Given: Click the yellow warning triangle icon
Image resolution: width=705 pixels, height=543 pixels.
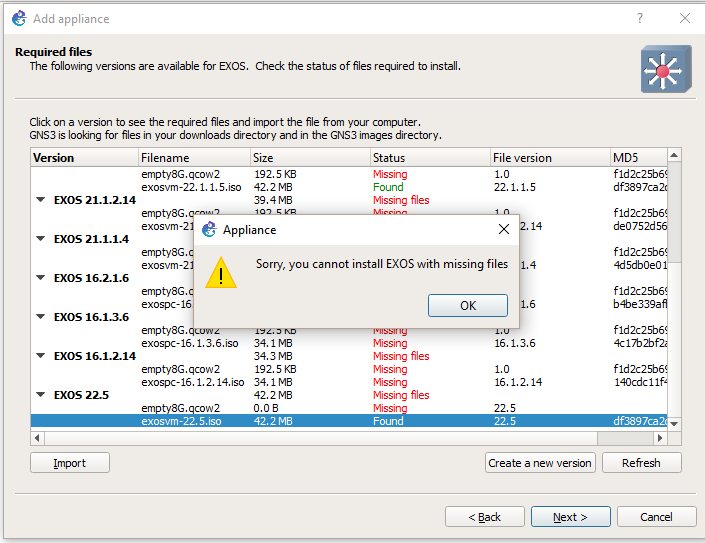Looking at the screenshot, I should [221, 273].
